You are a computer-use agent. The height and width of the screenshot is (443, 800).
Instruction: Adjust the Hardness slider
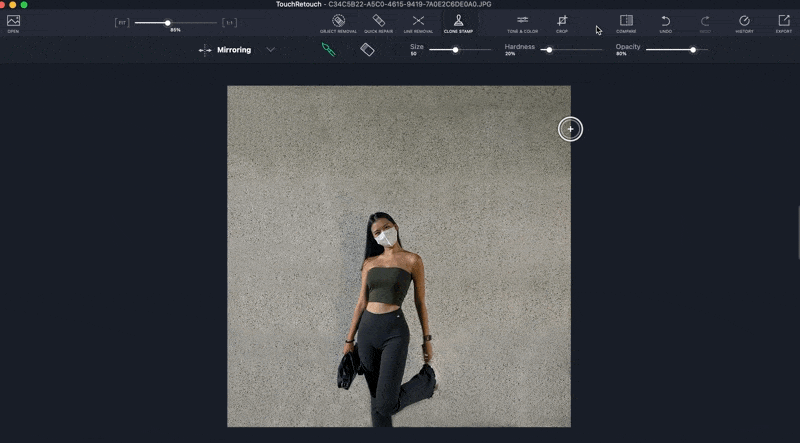549,50
